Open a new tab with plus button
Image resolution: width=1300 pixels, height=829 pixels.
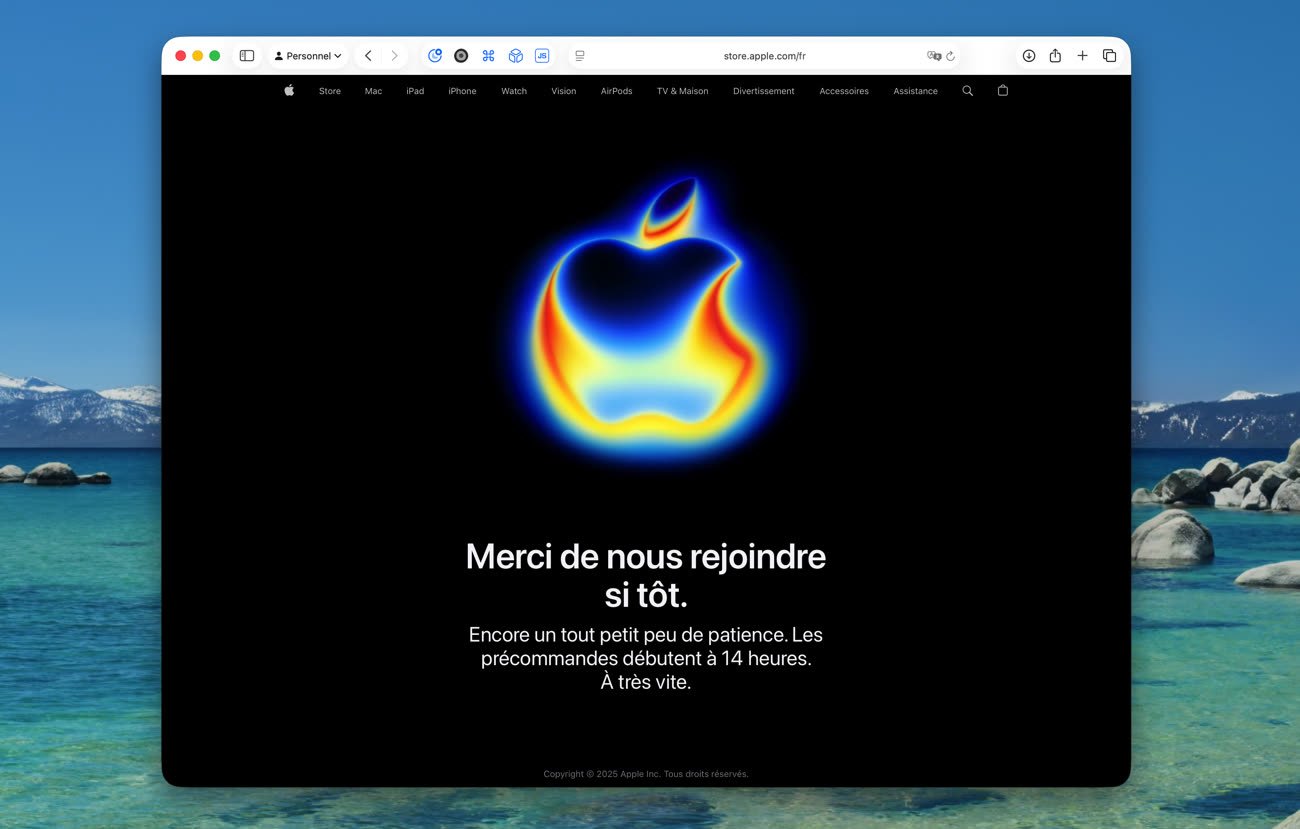[1082, 56]
